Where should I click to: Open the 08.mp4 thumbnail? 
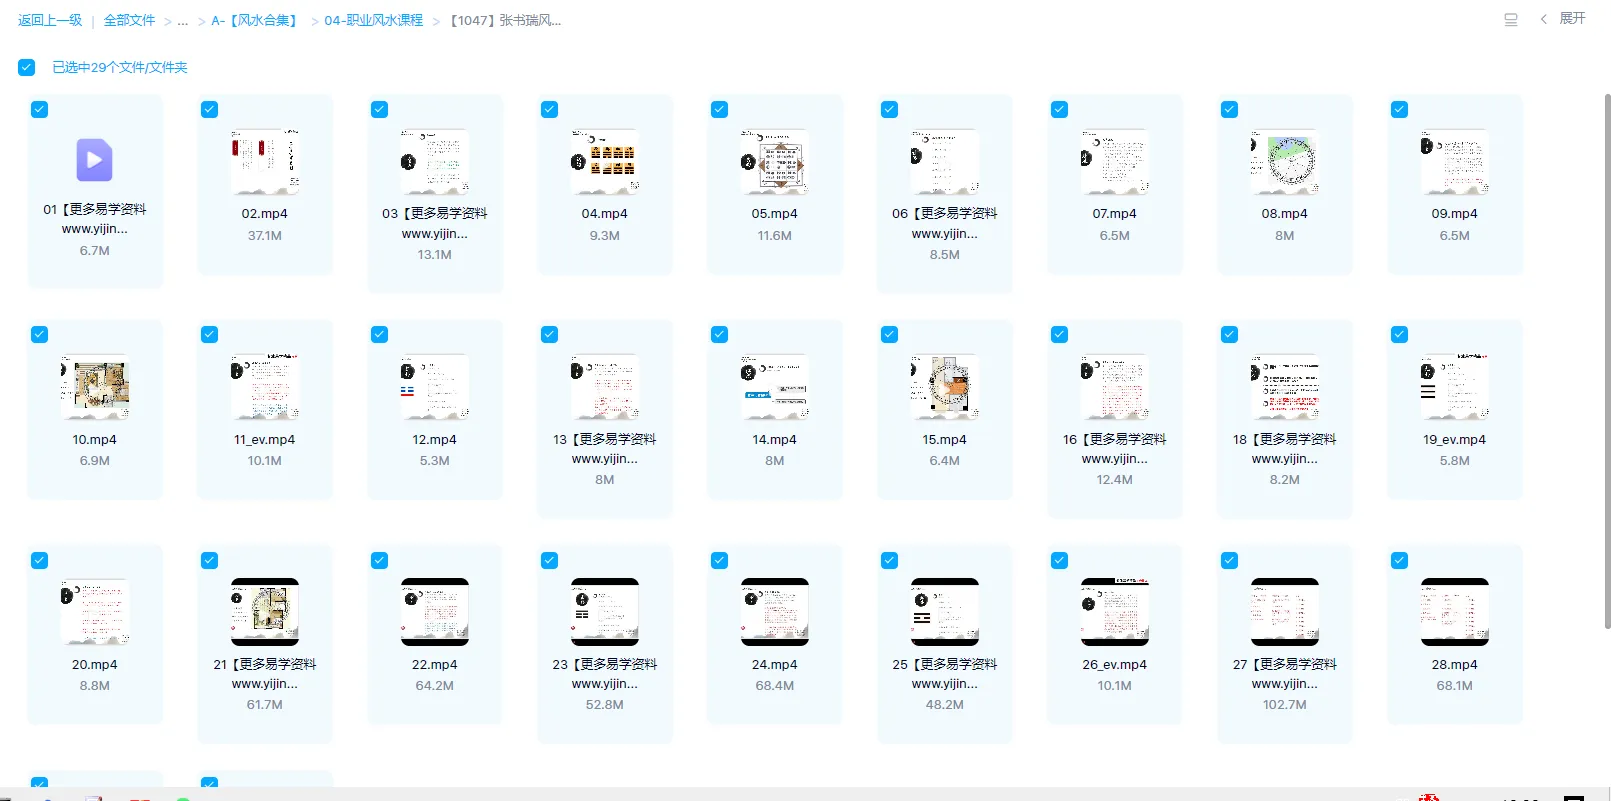tap(1285, 161)
